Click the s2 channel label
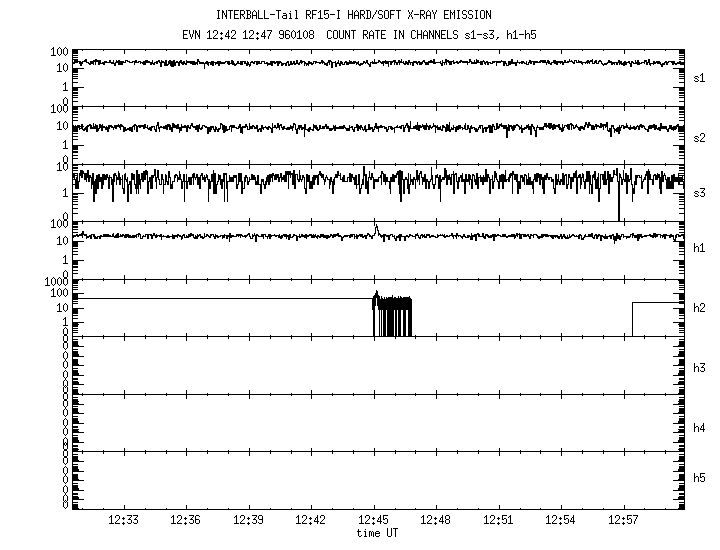Viewport: 720px width, 550px height. point(700,137)
